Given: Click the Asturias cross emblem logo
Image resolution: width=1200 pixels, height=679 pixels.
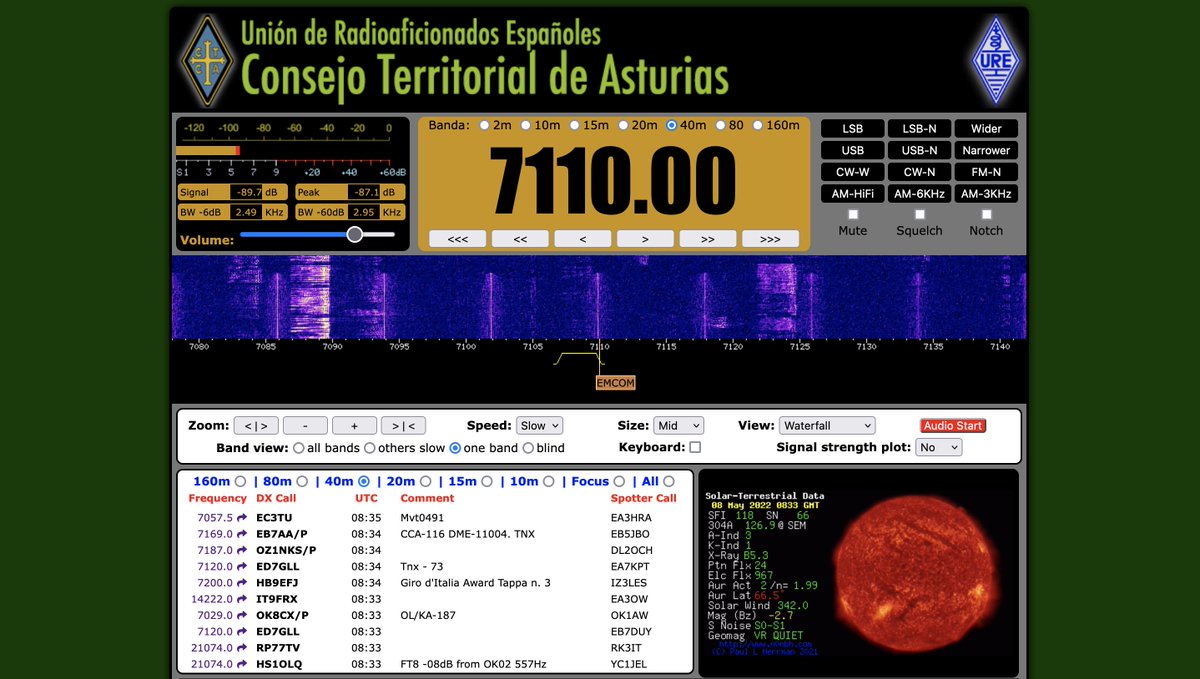Looking at the screenshot, I should coord(207,60).
